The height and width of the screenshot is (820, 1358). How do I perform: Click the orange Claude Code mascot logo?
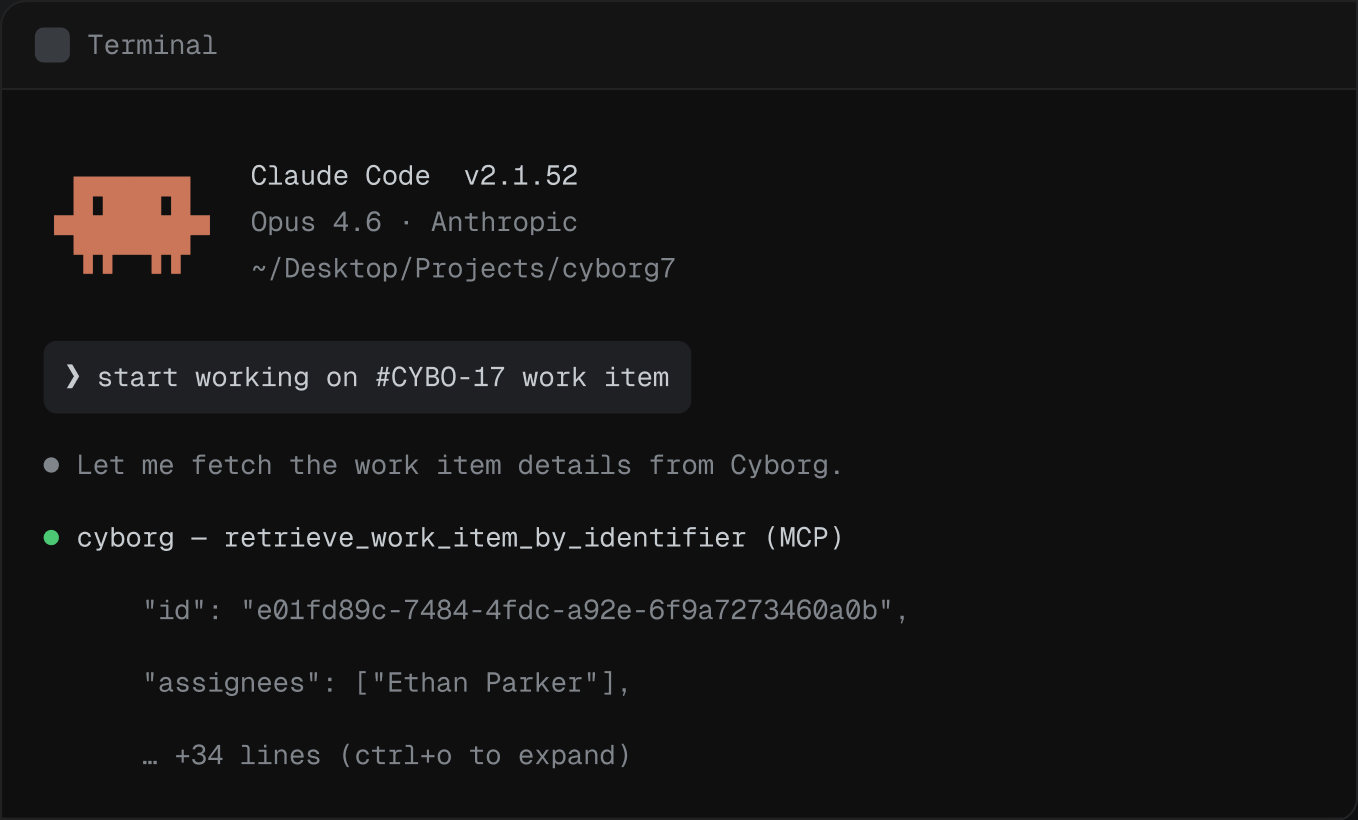coord(132,225)
